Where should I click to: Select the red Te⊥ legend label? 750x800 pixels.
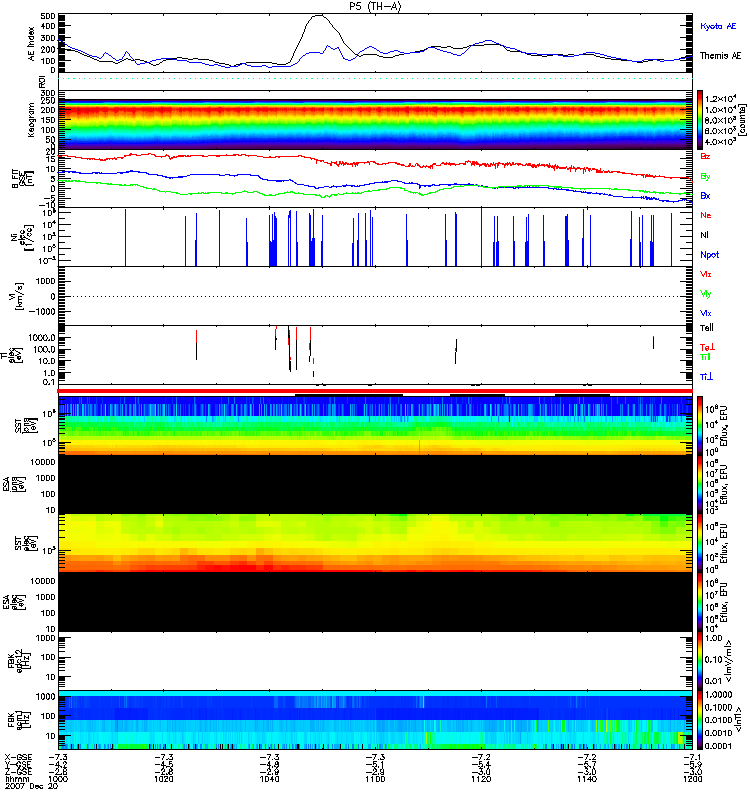(x=707, y=347)
